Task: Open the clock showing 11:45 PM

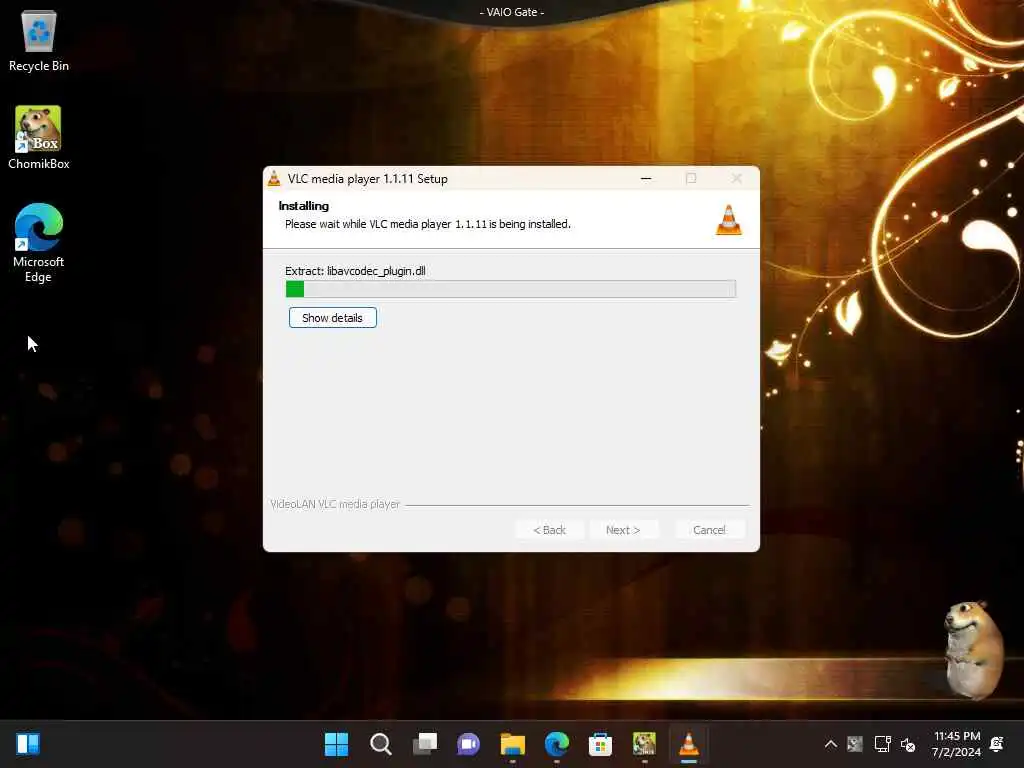Action: 956,744
